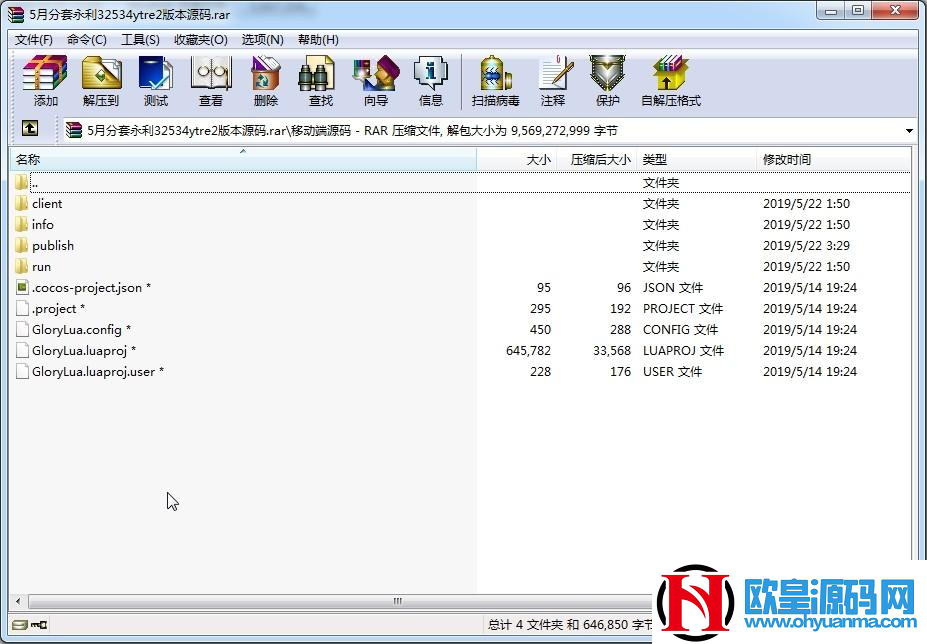The height and width of the screenshot is (644, 927).
Task: Open the 选项(N) menu
Action: click(262, 40)
